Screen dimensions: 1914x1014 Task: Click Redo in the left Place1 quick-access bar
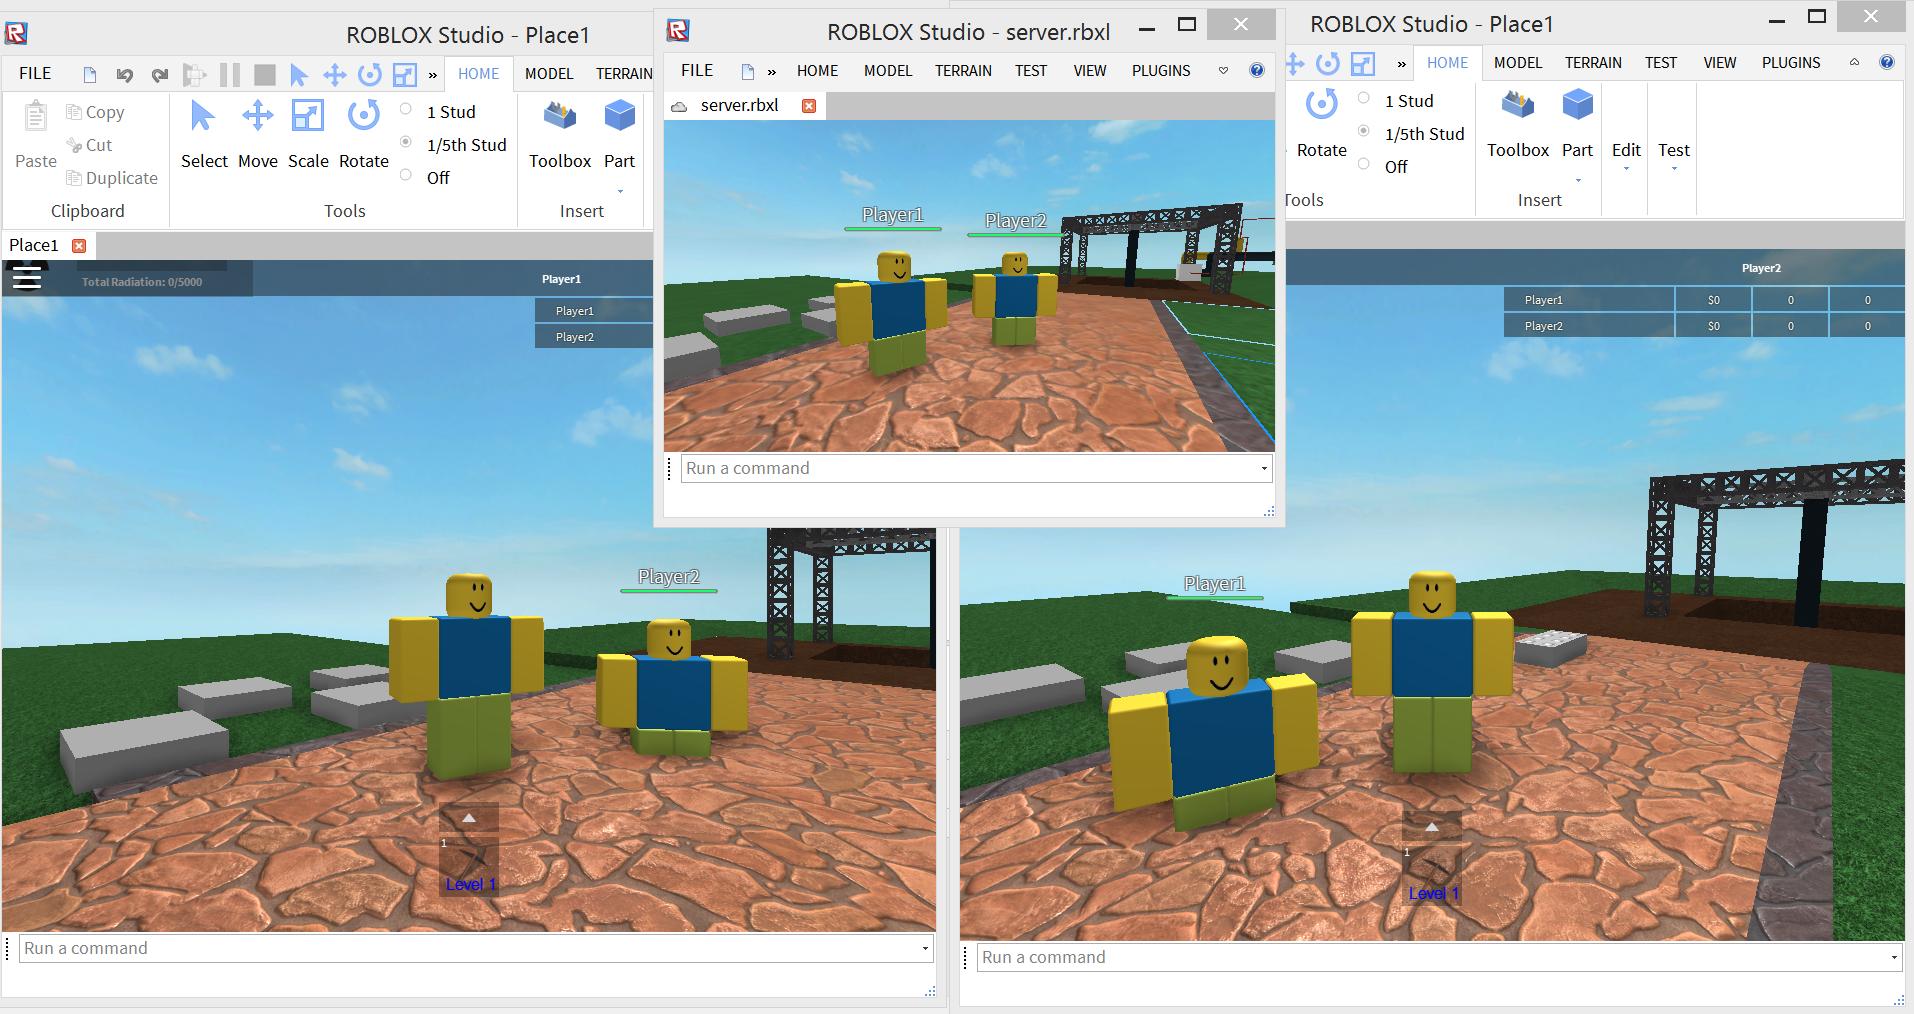(x=160, y=74)
